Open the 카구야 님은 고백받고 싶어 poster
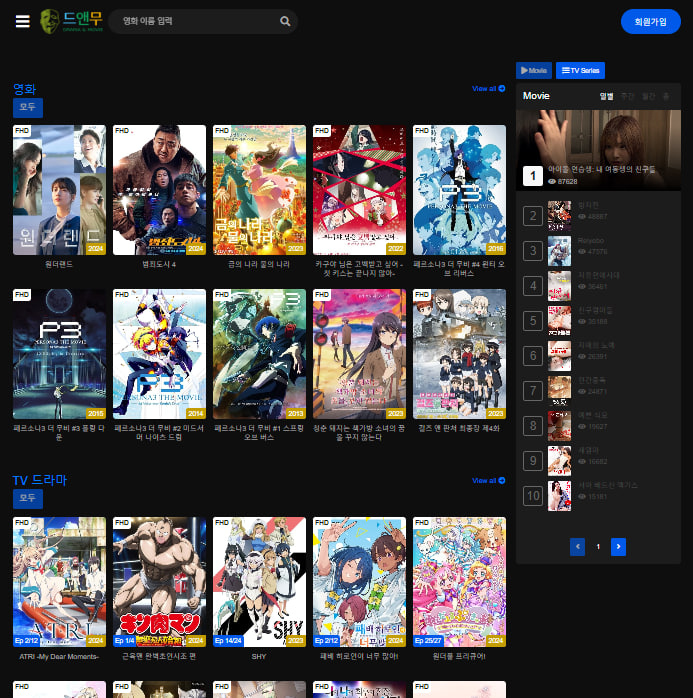 (359, 190)
